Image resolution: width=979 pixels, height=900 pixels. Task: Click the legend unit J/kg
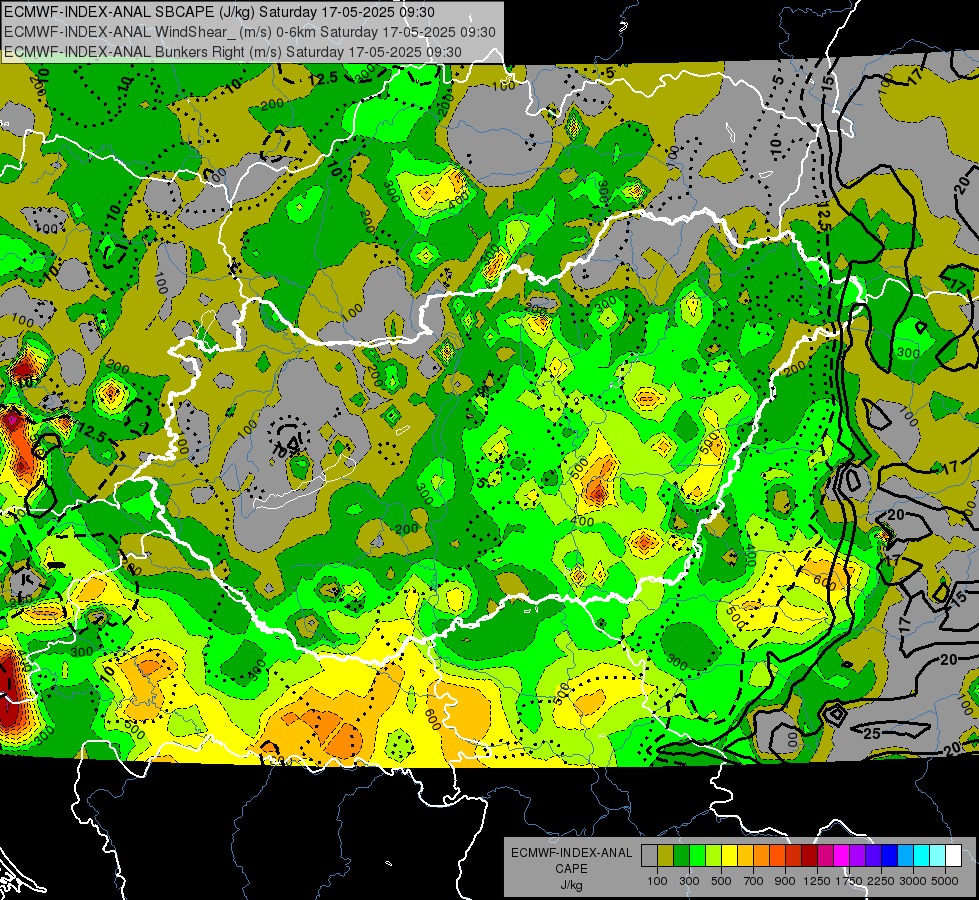571,886
